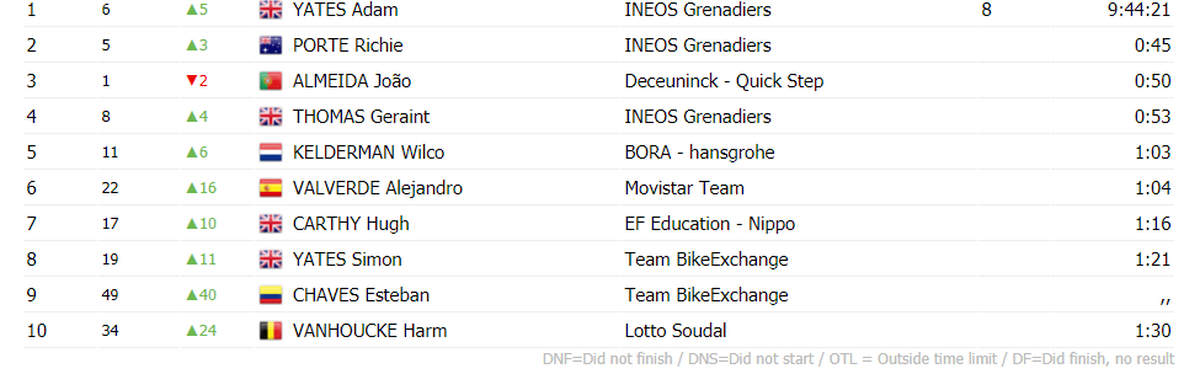Click the Australian flag beside PORTE Richie

click(270, 46)
